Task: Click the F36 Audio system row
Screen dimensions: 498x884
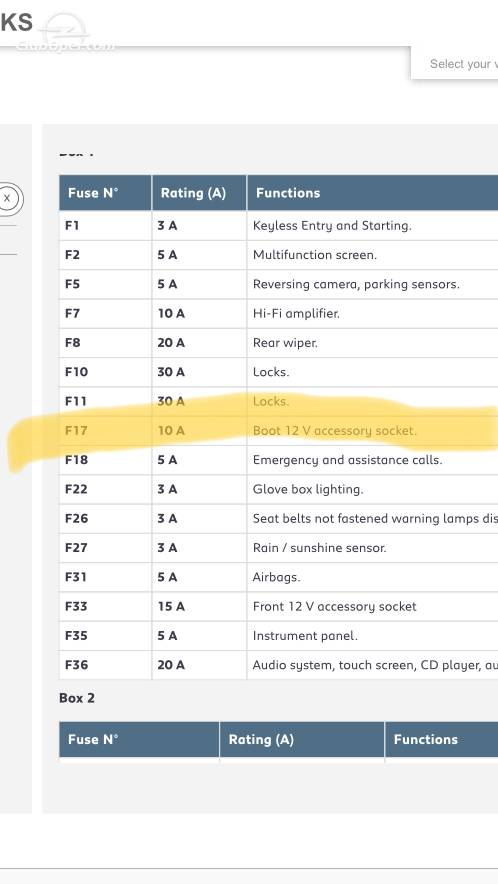Action: pyautogui.click(x=279, y=665)
